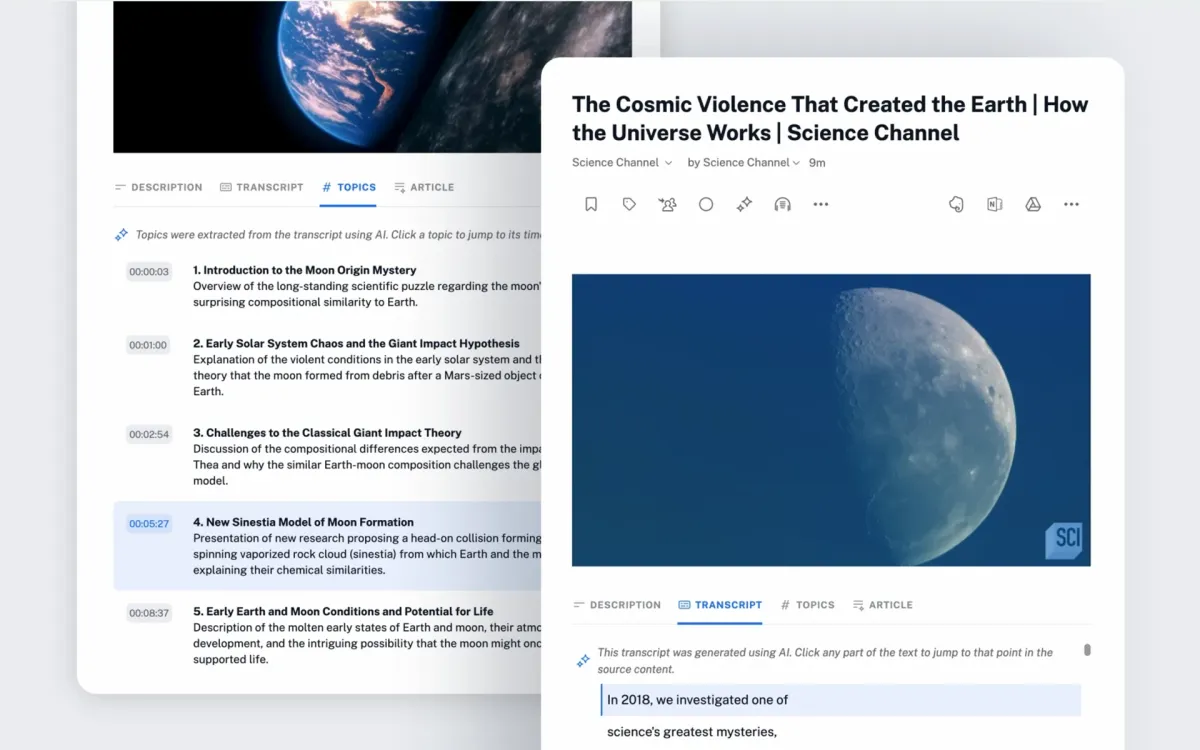Send to OneNote via its icon

click(x=994, y=204)
